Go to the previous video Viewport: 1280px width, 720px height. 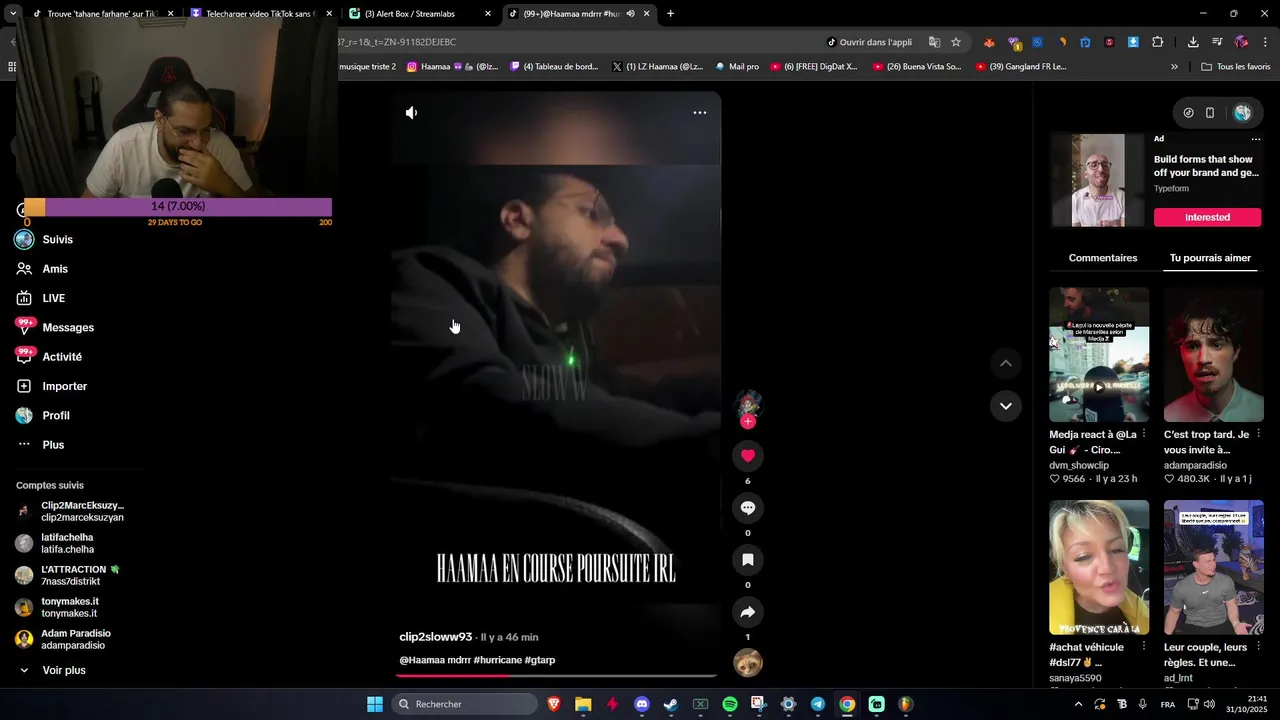(x=1006, y=363)
